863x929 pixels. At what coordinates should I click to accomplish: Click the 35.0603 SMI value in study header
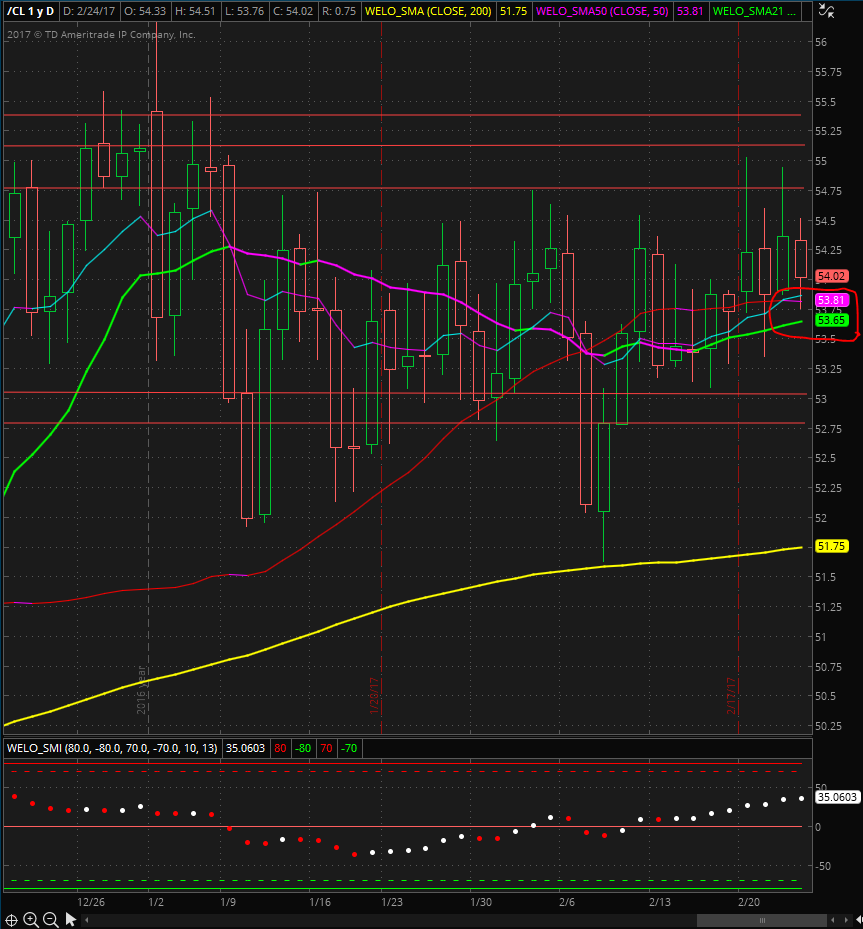tap(245, 748)
